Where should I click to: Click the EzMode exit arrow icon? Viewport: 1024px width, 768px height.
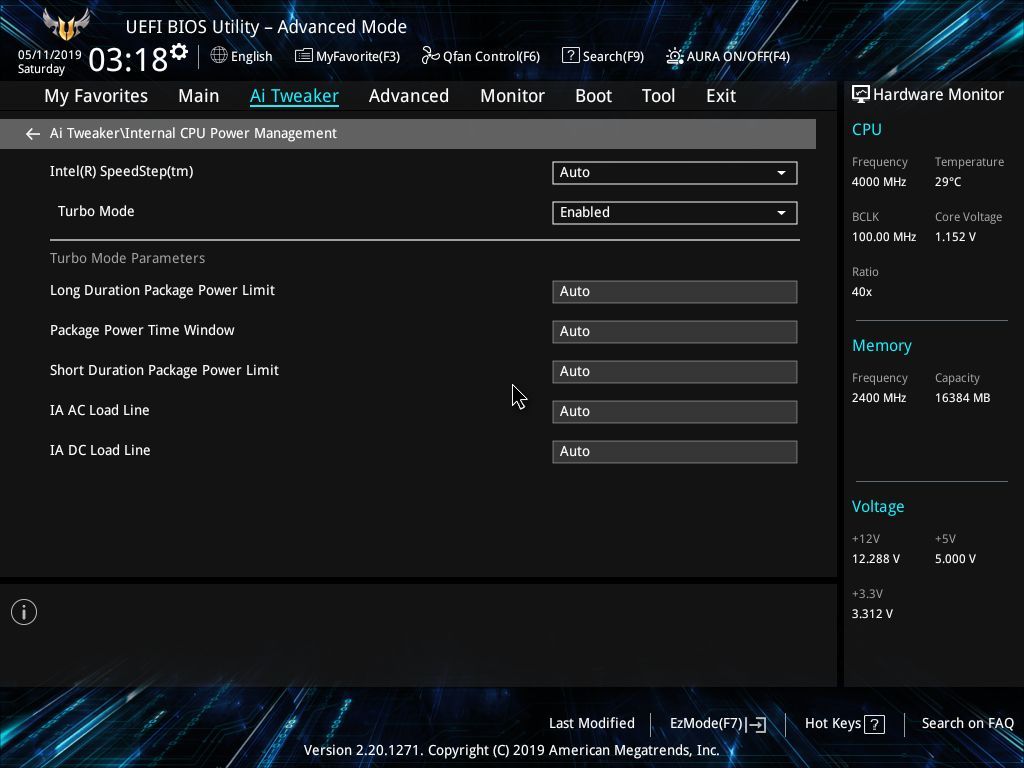[756, 724]
